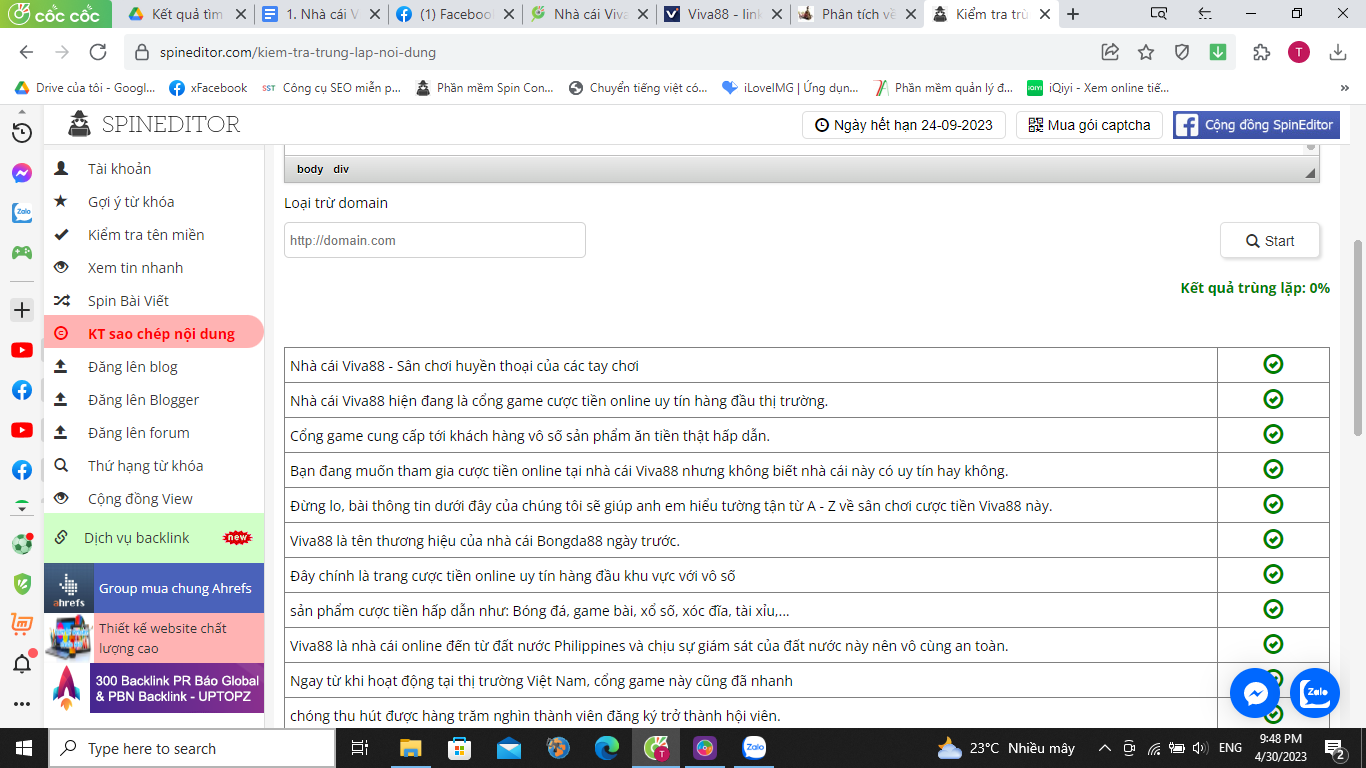Click Ngày hết hạn 24-09-2023 button
Screen dimensions: 1366x768
[x=904, y=125]
